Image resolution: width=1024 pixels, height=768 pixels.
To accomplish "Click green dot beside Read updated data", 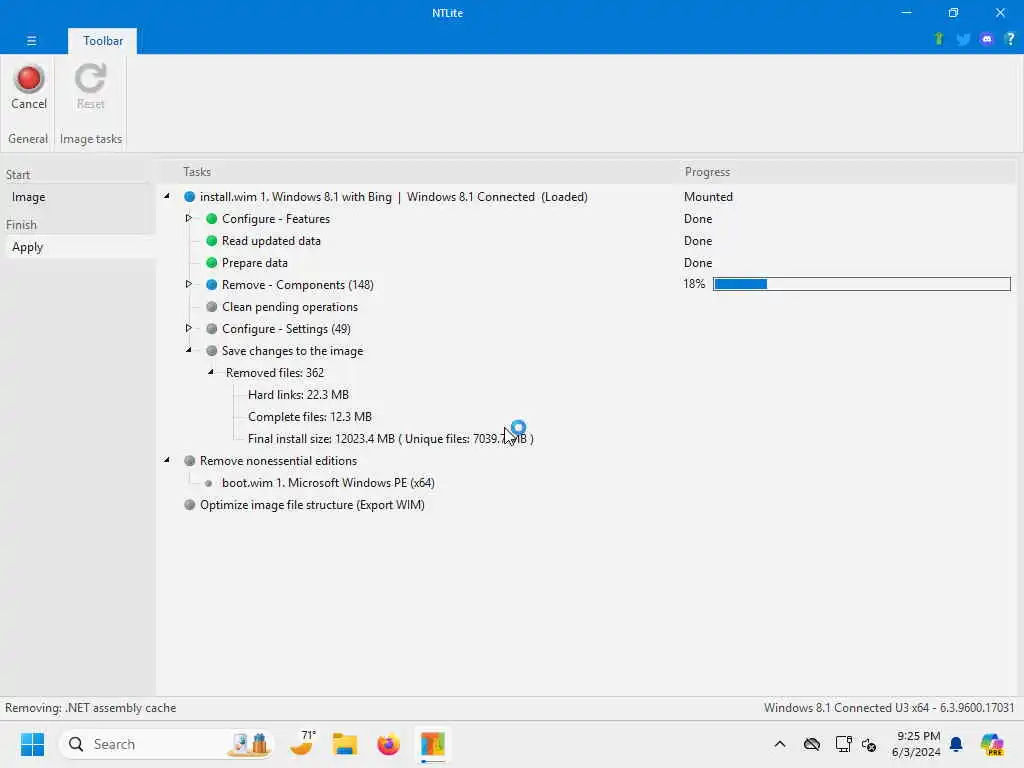I will [212, 241].
